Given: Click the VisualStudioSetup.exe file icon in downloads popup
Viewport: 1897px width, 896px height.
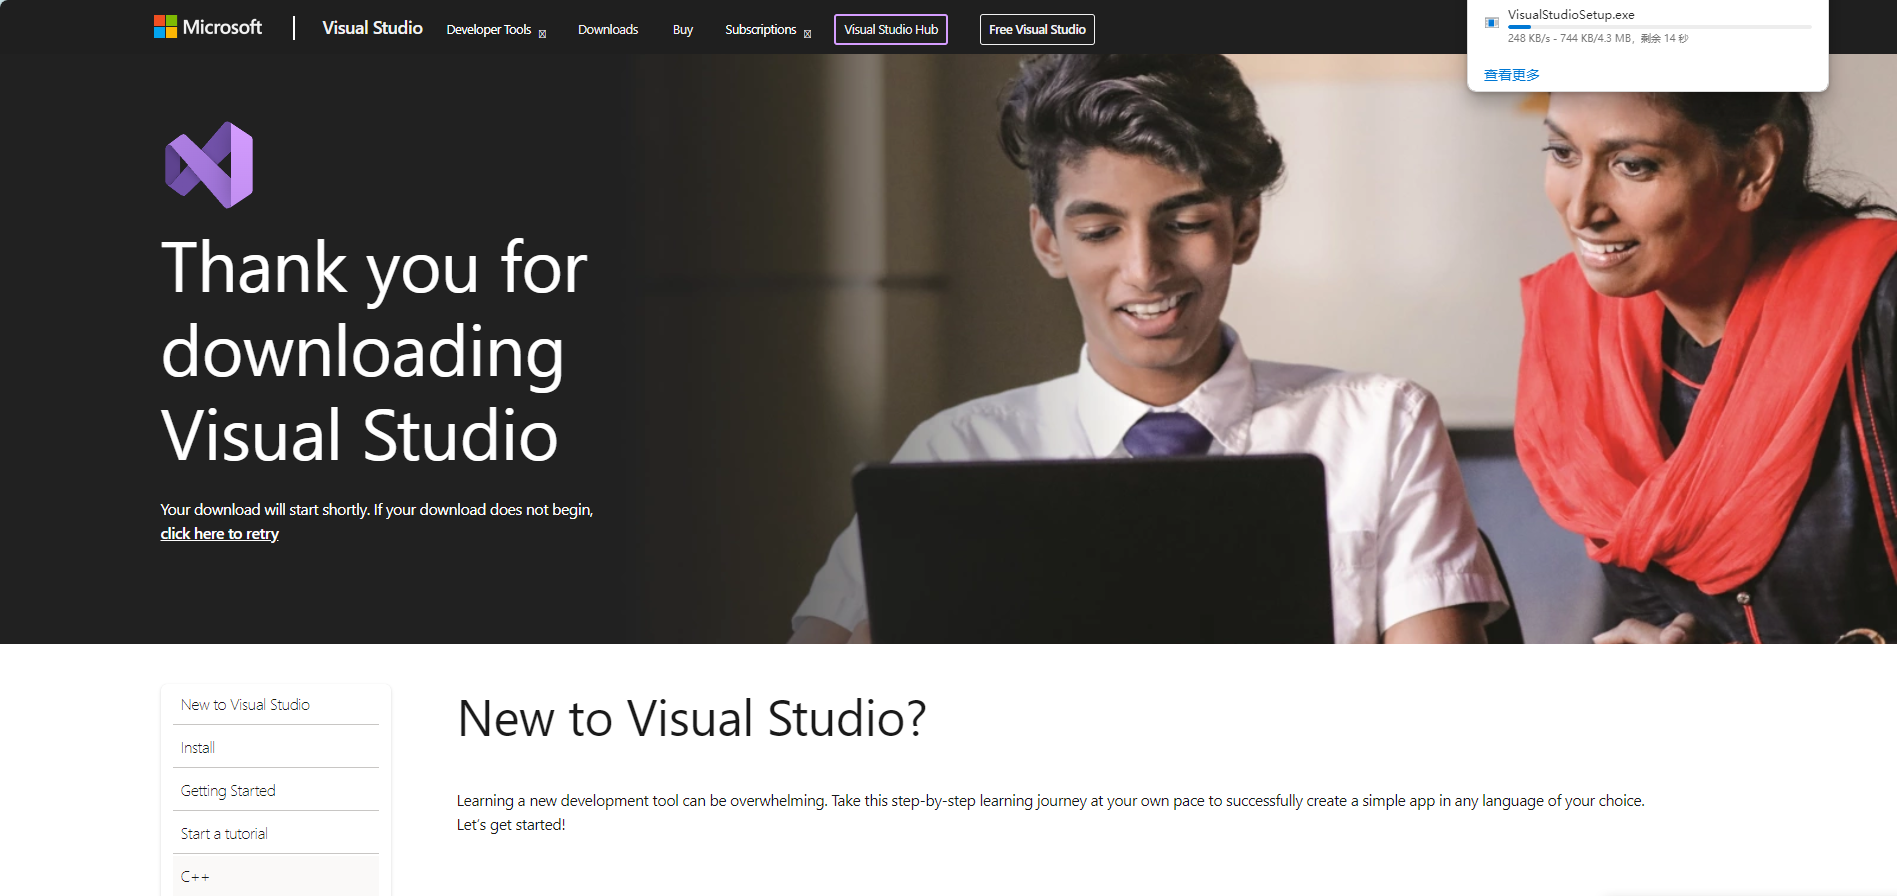Looking at the screenshot, I should pos(1492,22).
